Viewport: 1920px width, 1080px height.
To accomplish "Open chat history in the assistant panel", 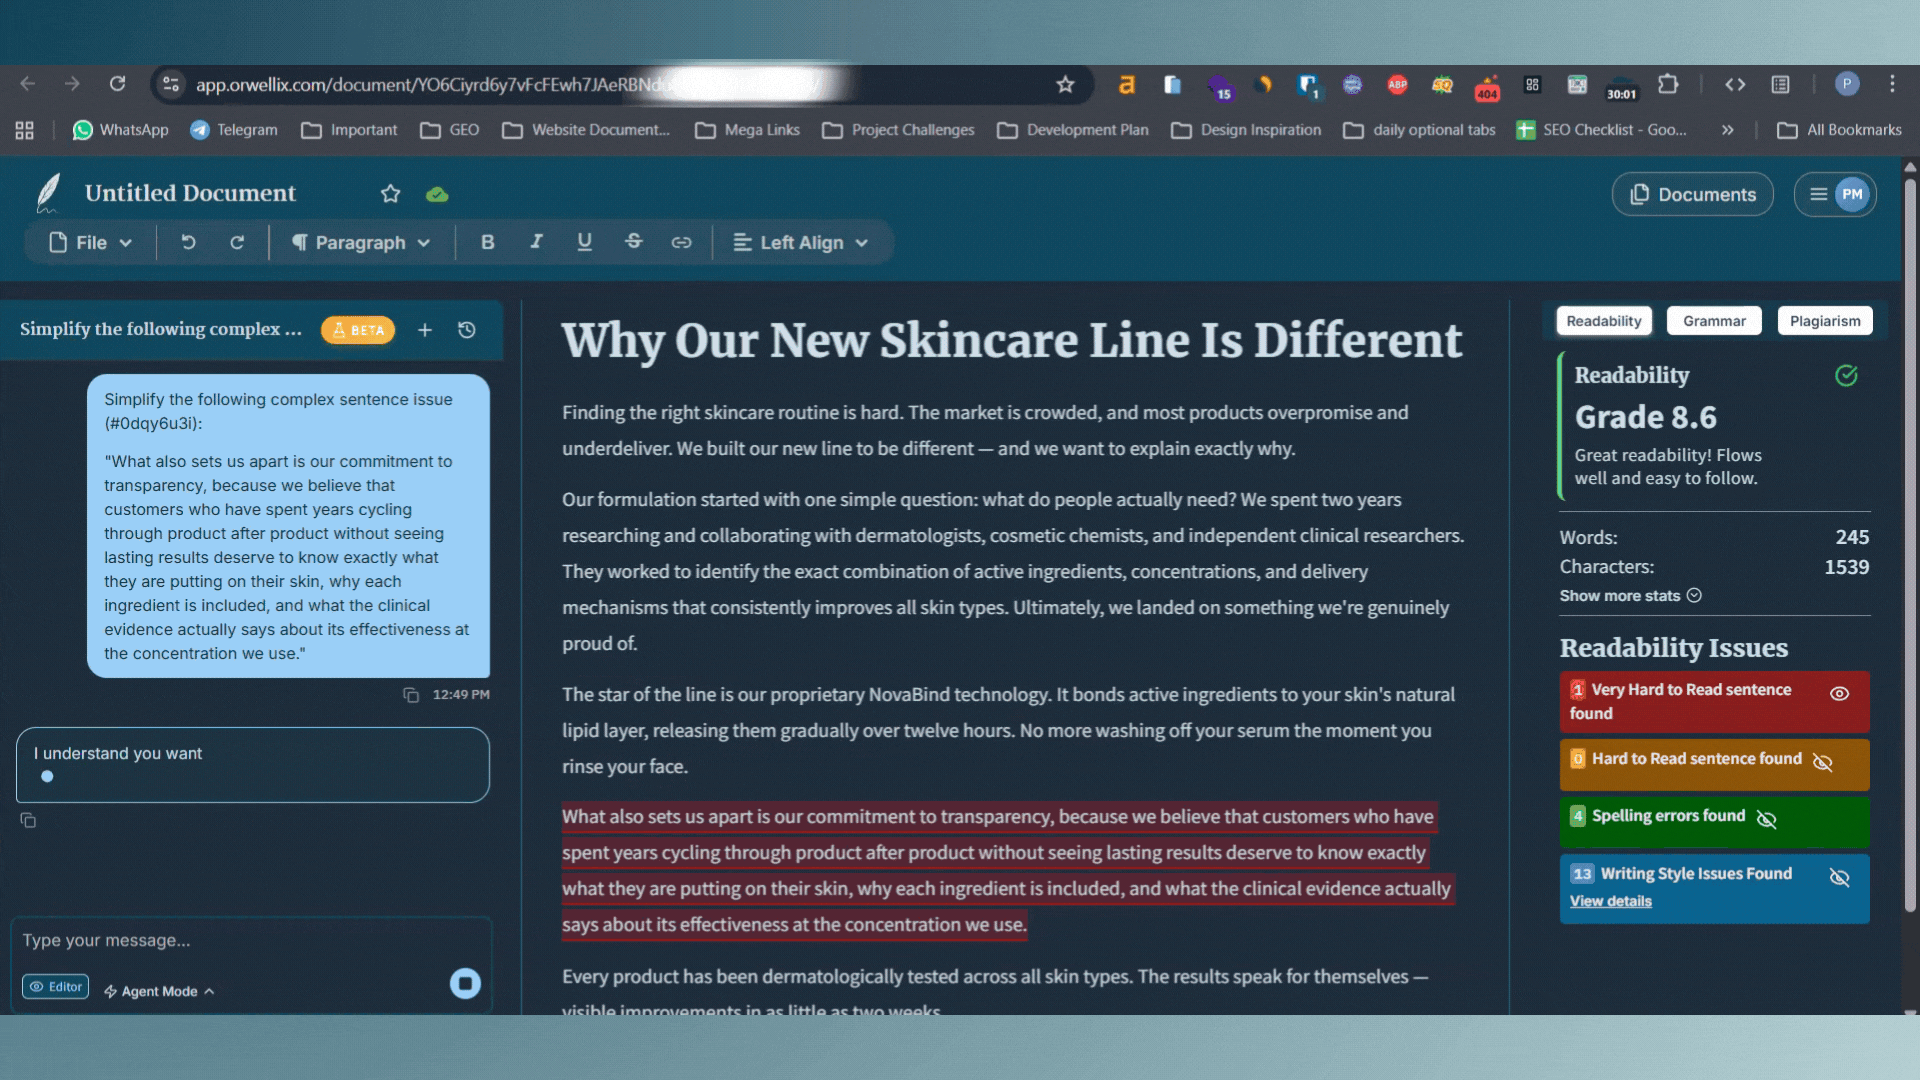I will [466, 330].
